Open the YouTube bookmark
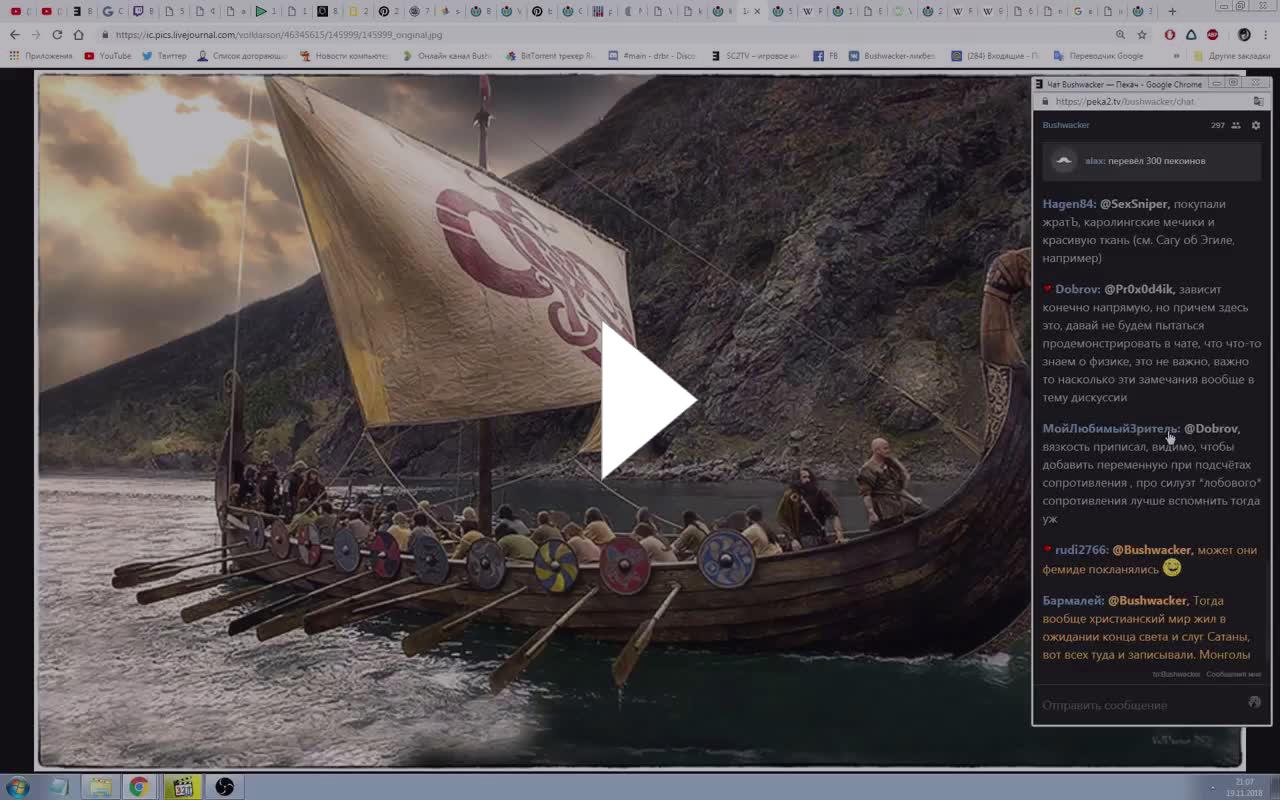This screenshot has width=1280, height=800. (x=108, y=56)
